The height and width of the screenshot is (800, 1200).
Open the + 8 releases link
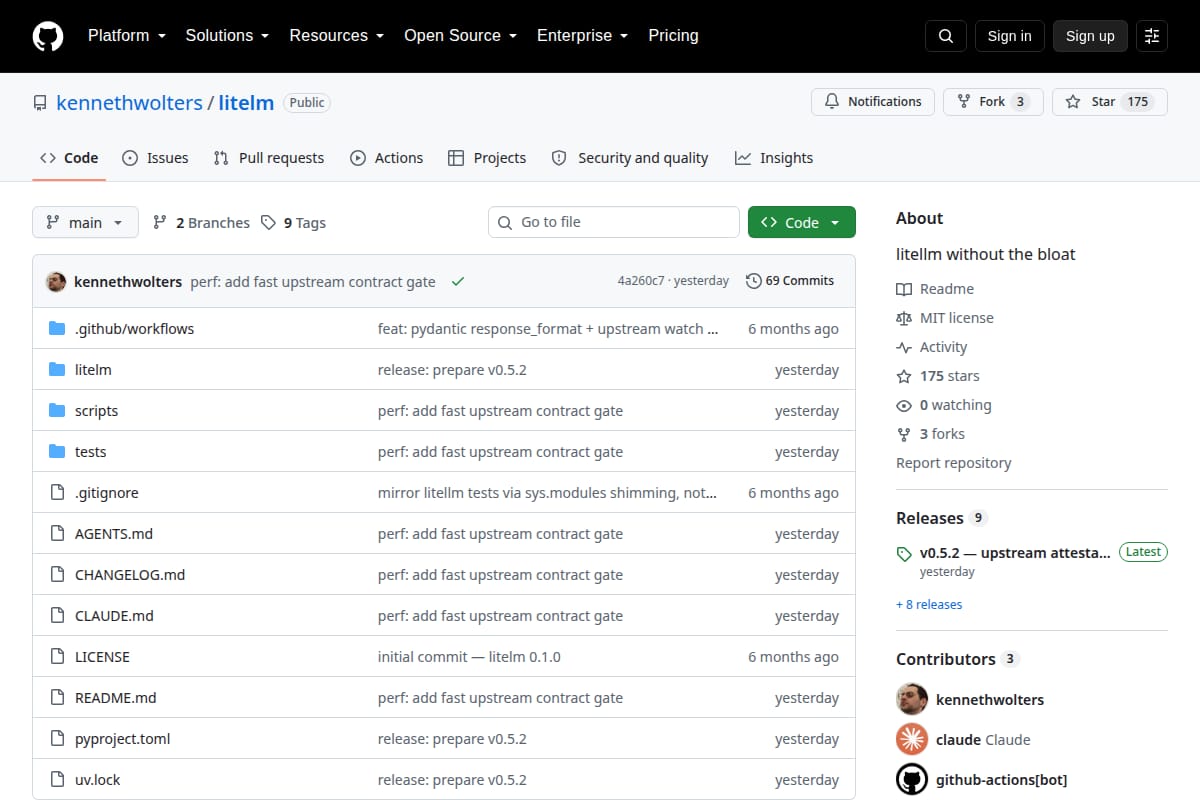tap(929, 604)
